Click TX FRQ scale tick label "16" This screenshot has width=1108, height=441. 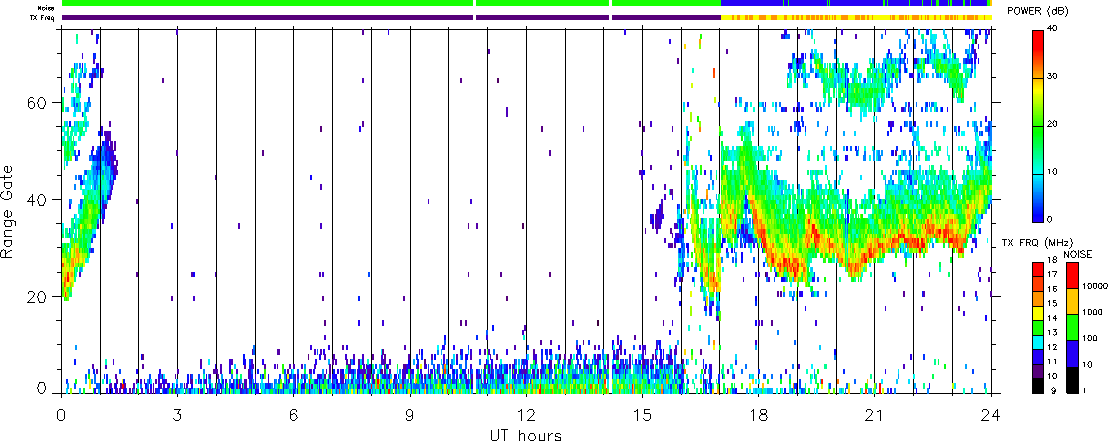[1054, 289]
